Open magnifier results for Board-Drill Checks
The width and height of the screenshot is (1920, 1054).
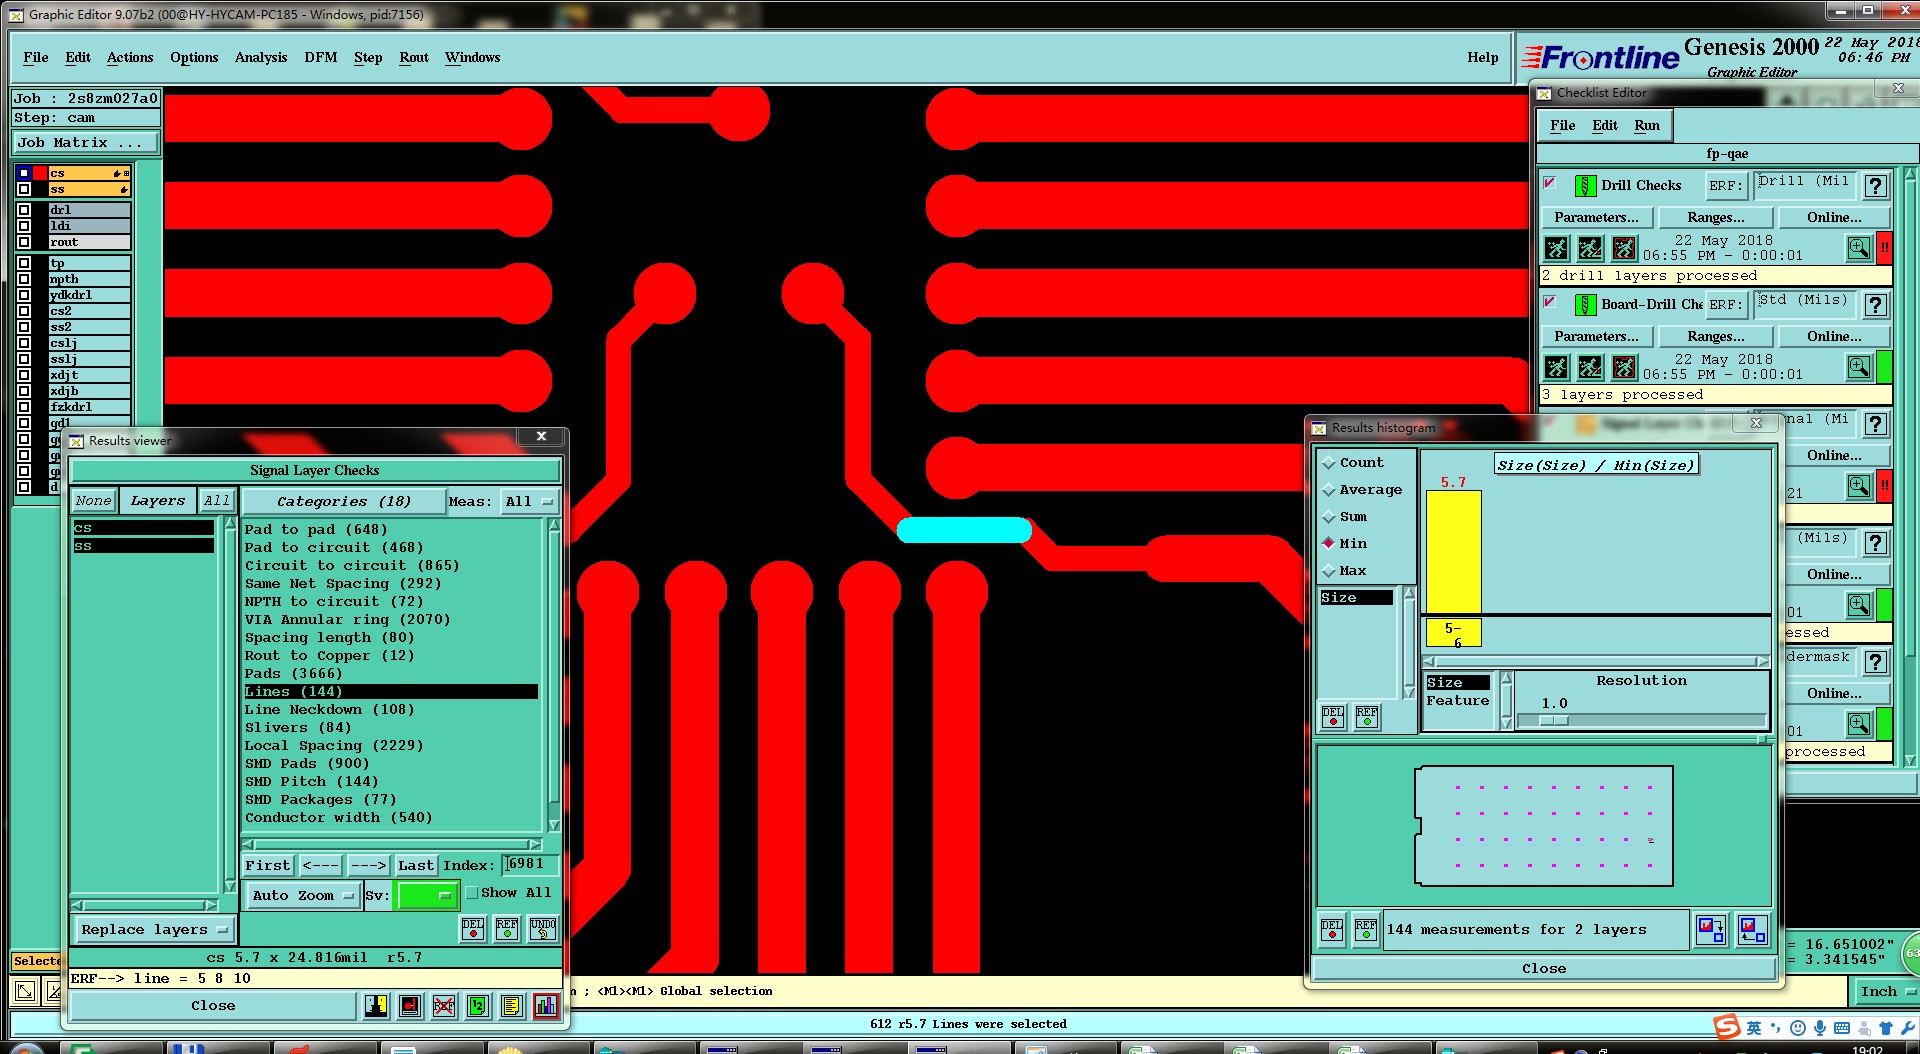(1859, 367)
